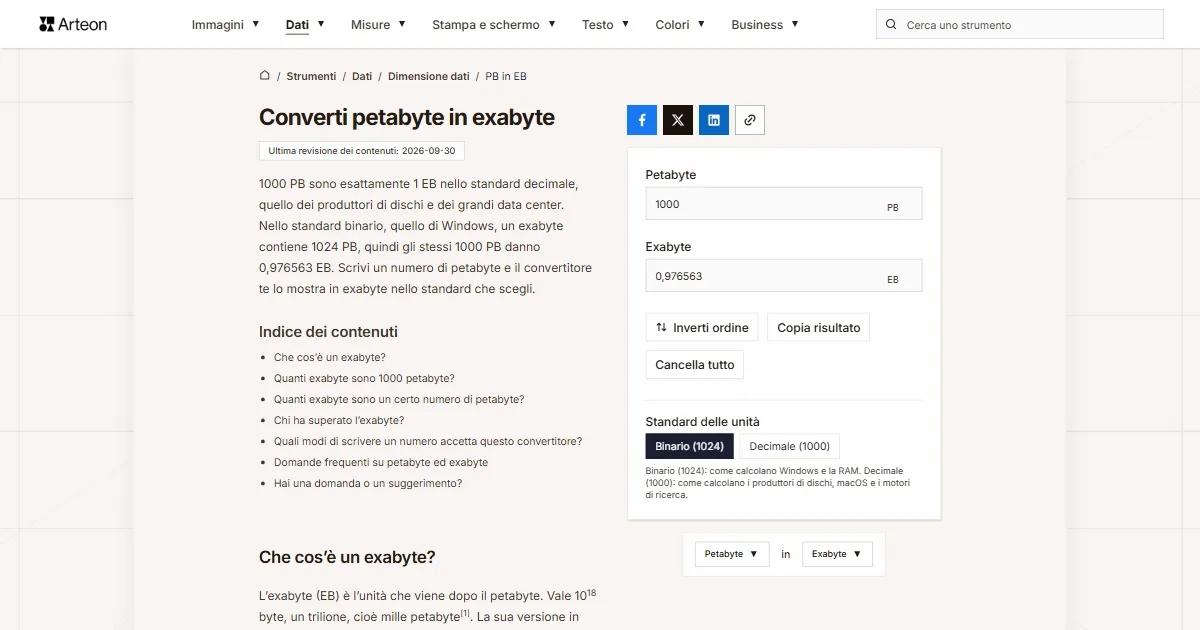The height and width of the screenshot is (630, 1200).
Task: Open the Petabyte source unit dropdown
Action: [x=732, y=554]
